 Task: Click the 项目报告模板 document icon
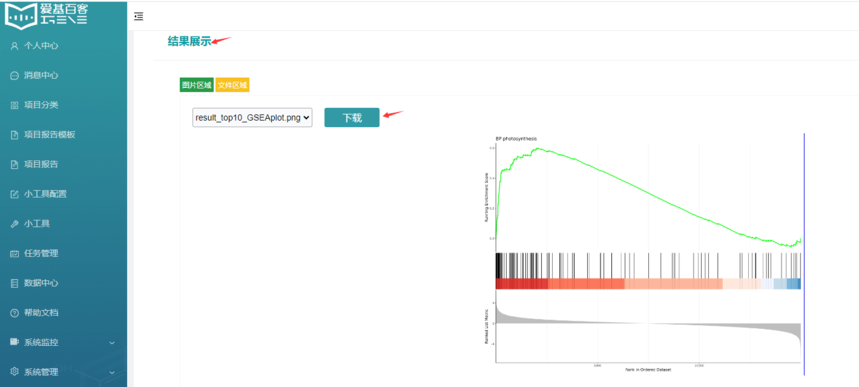(x=15, y=135)
